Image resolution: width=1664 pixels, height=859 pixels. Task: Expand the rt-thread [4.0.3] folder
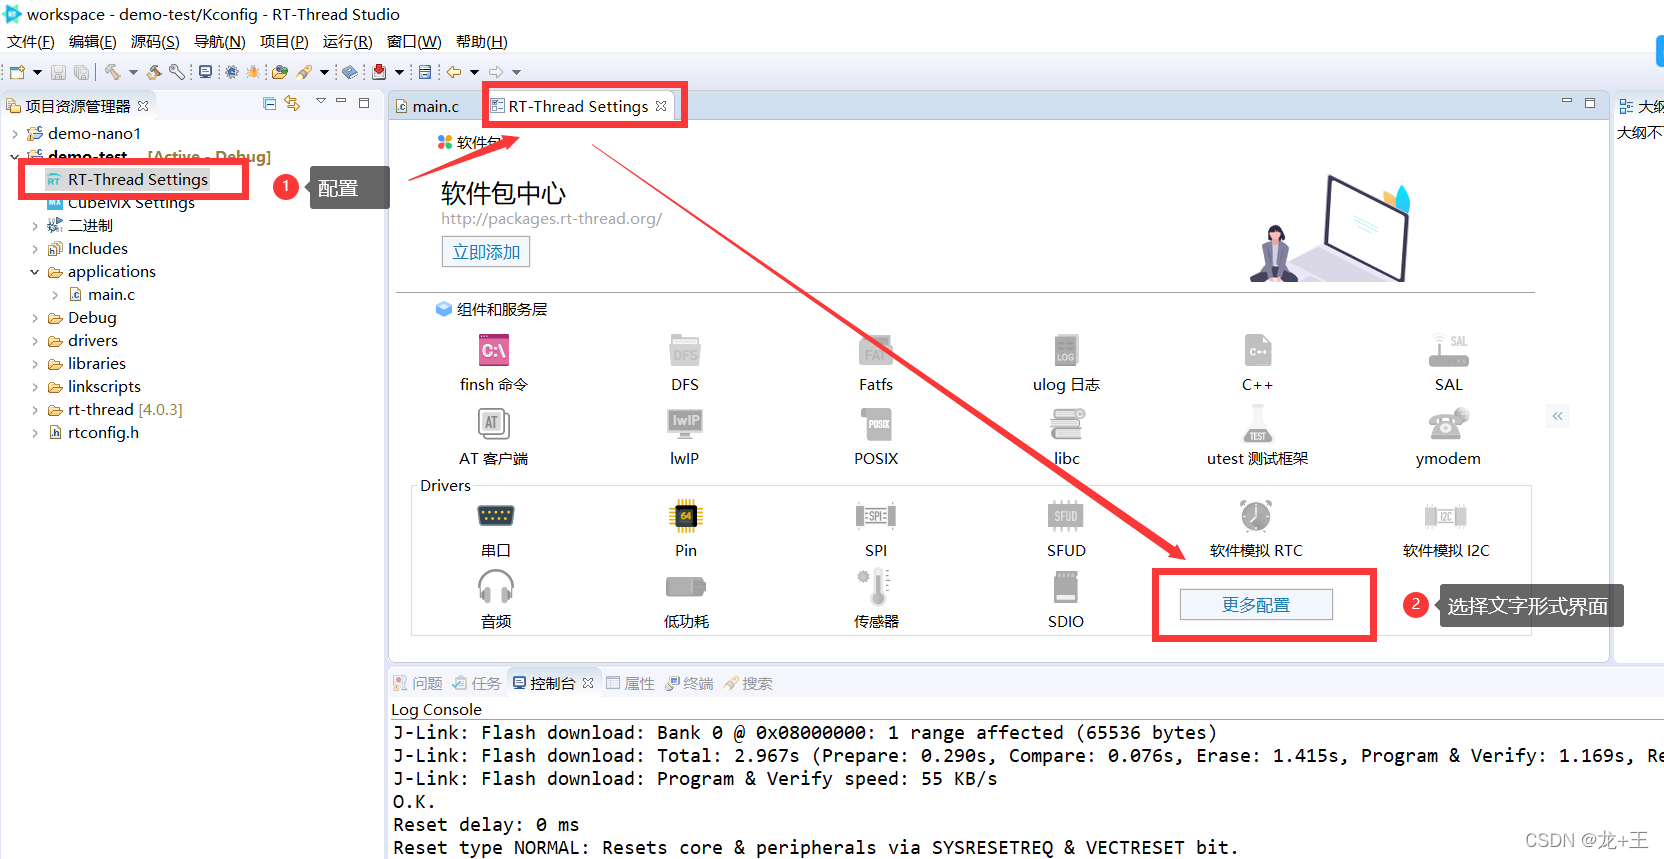(35, 409)
